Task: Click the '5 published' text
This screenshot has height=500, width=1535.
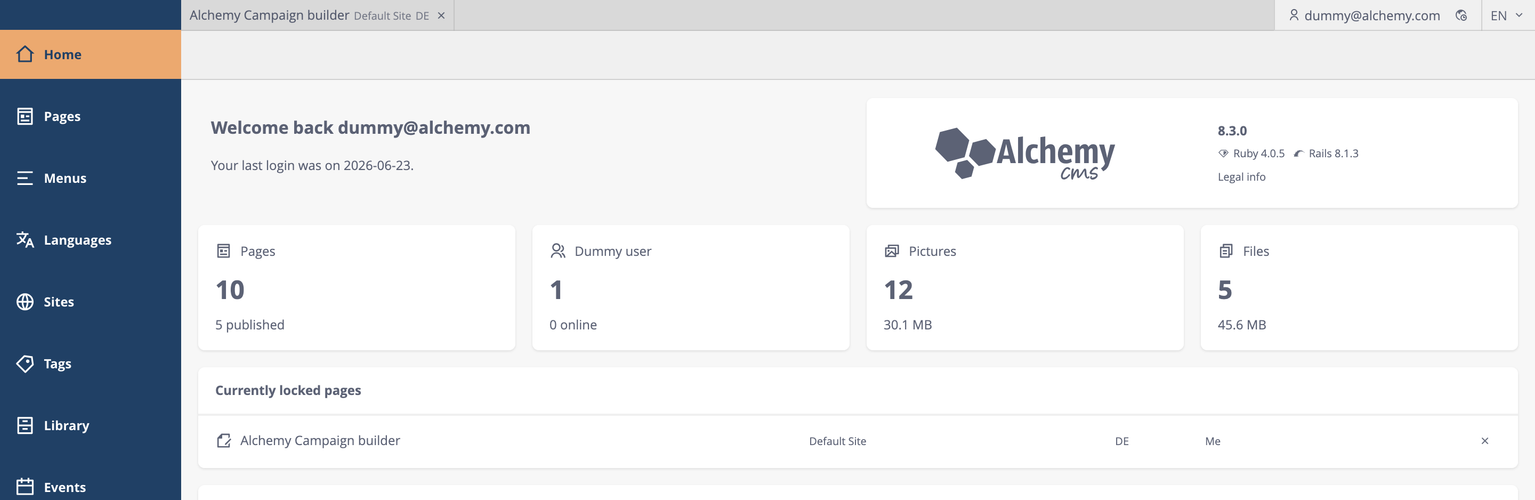Action: (250, 325)
